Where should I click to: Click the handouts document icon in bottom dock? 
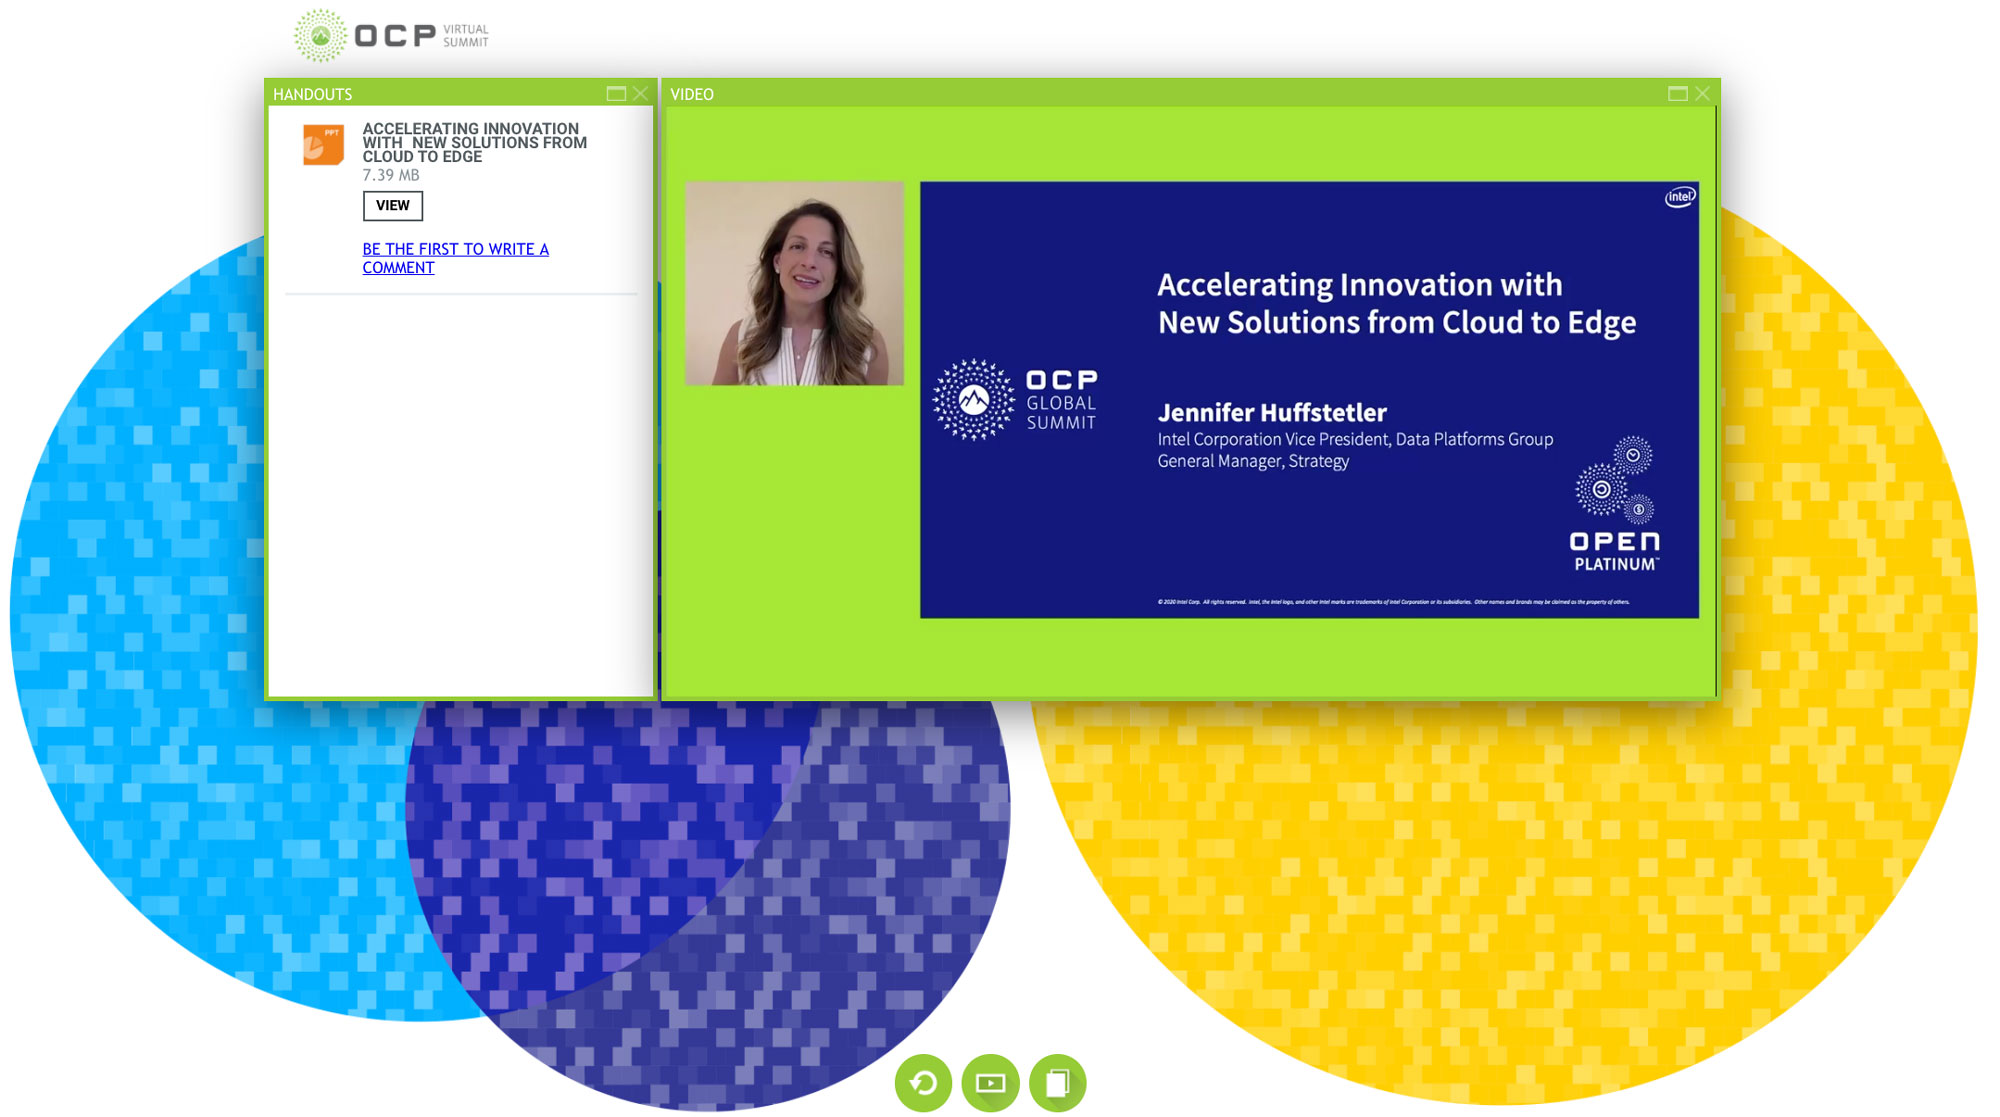pos(1057,1083)
